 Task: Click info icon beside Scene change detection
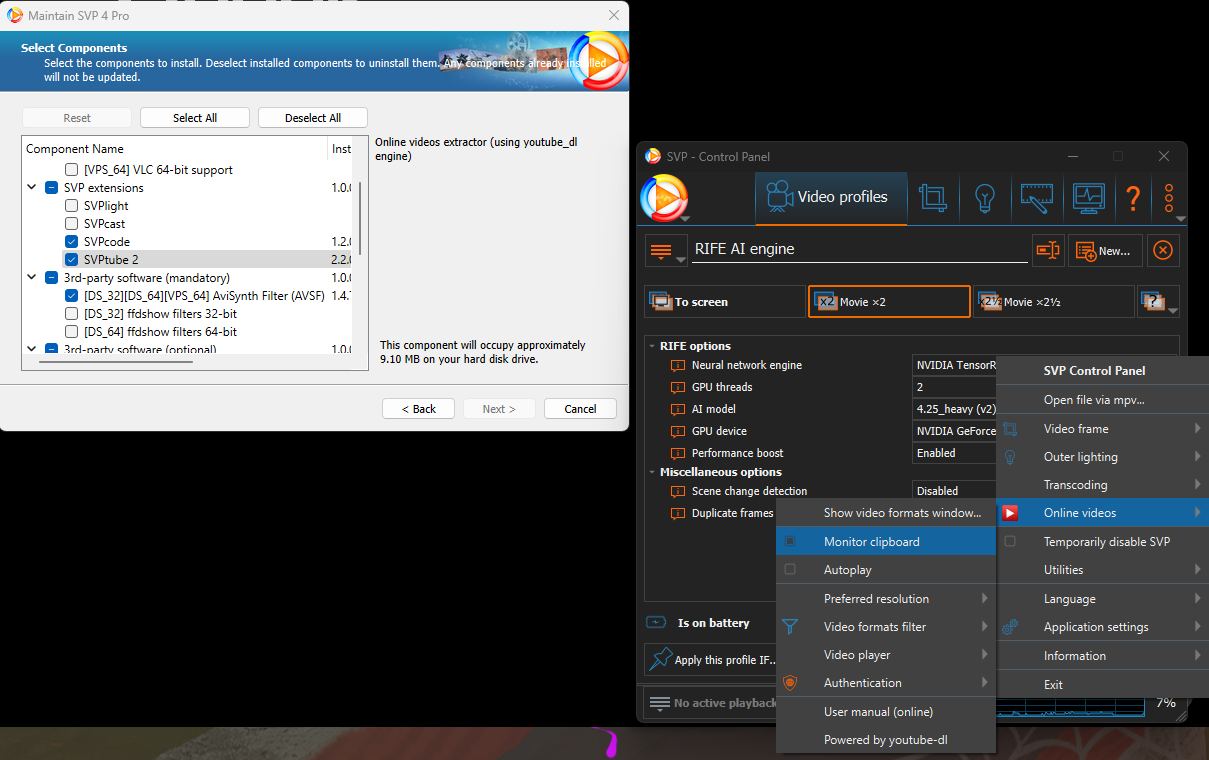pyautogui.click(x=678, y=491)
